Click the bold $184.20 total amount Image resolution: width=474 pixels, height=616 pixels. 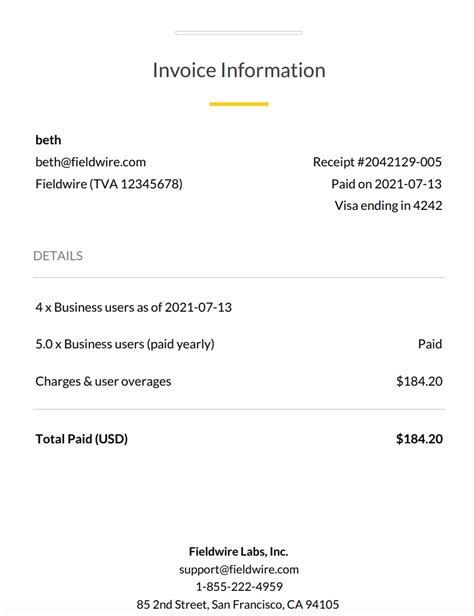pos(419,439)
